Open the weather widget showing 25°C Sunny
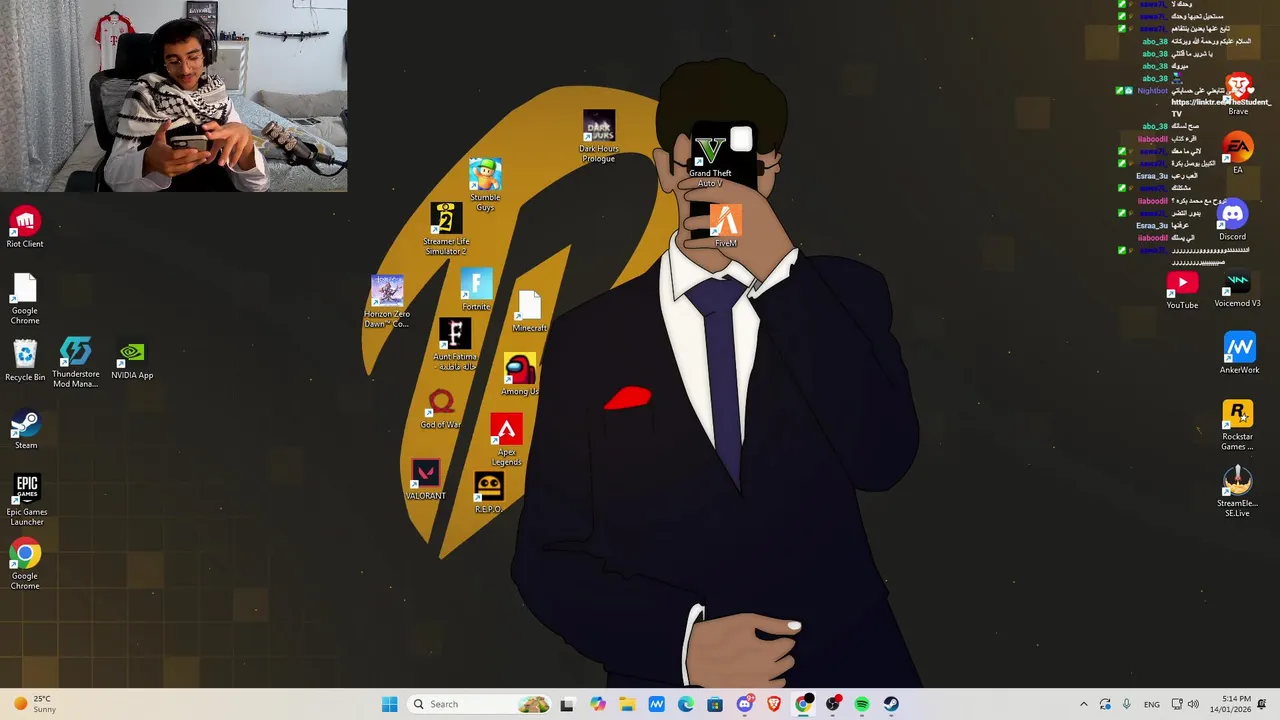The width and height of the screenshot is (1280, 720). [34, 704]
